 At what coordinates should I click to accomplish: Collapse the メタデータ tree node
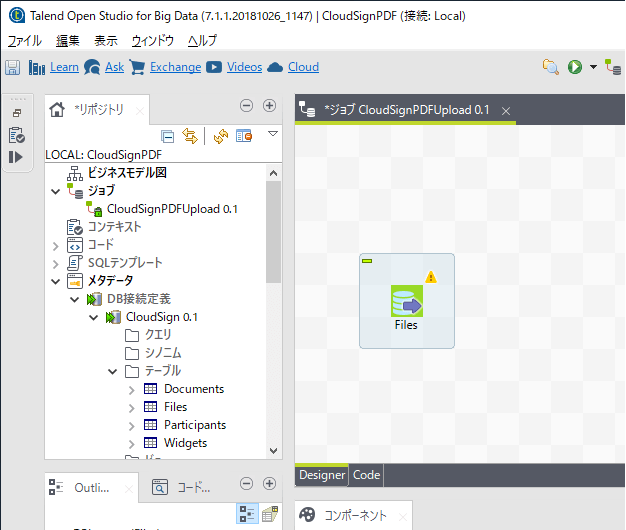tap(56, 282)
